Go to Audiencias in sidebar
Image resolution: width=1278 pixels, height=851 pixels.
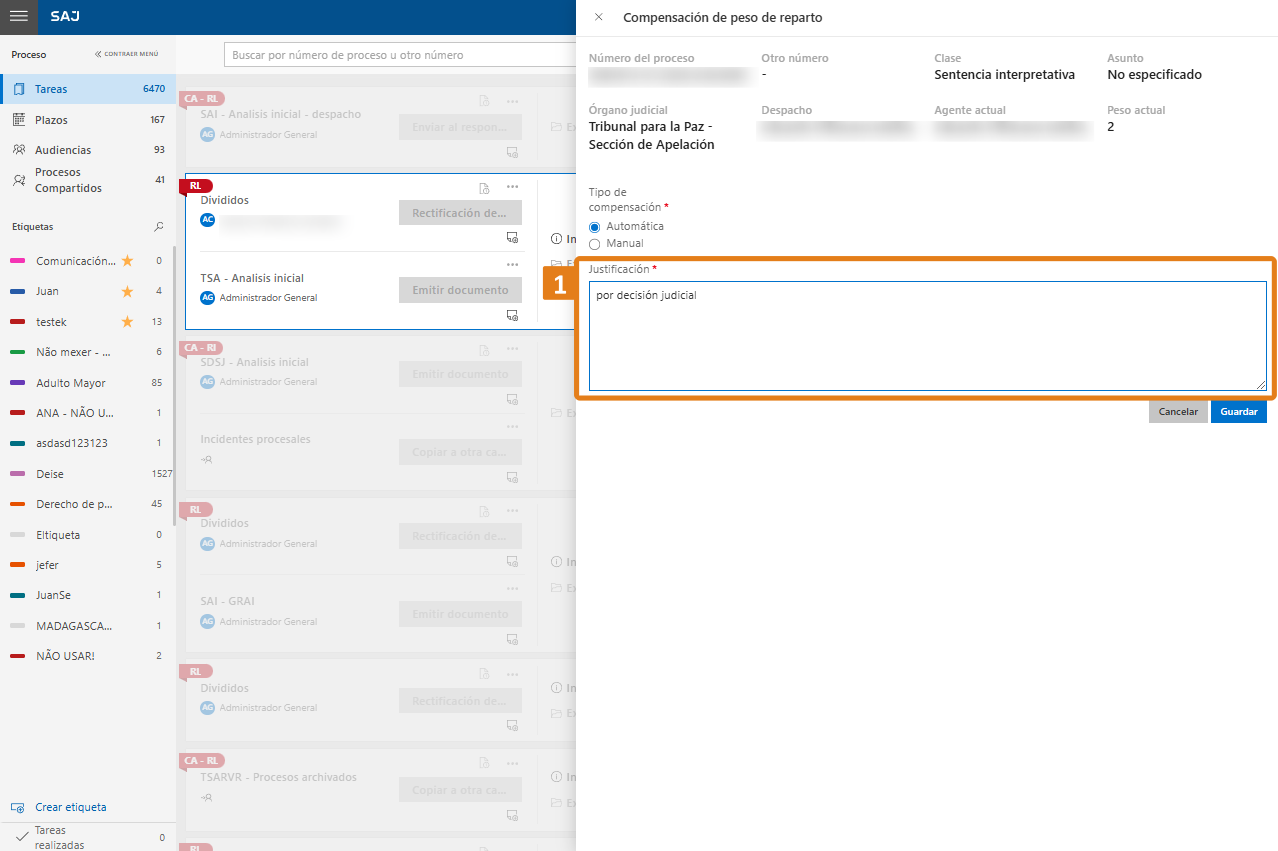[62, 150]
